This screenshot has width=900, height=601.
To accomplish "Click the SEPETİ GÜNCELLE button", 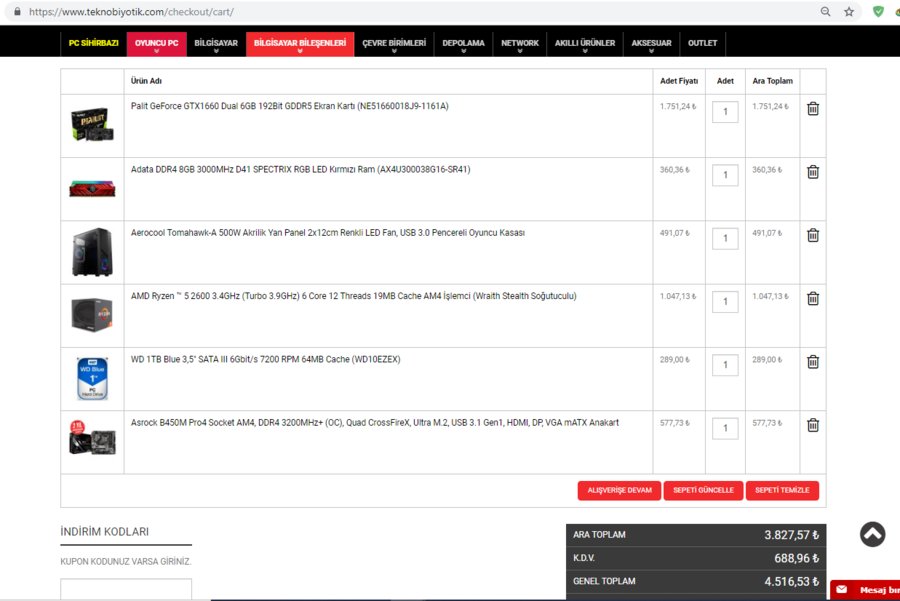I will click(703, 490).
